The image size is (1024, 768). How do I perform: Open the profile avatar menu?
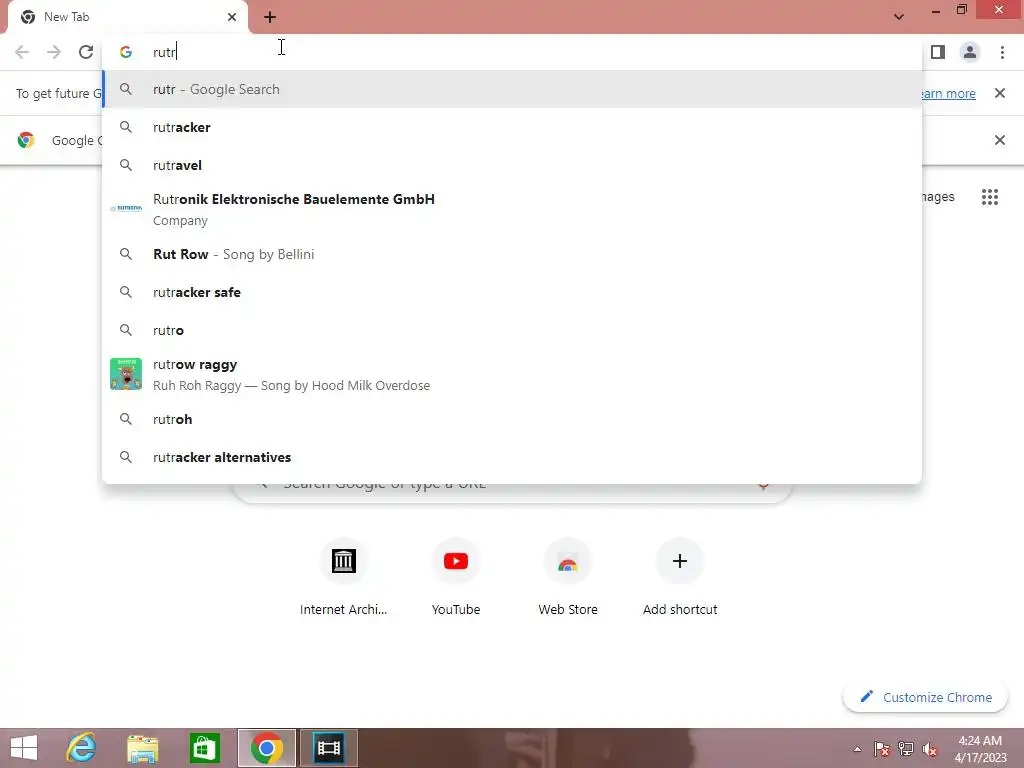click(970, 52)
